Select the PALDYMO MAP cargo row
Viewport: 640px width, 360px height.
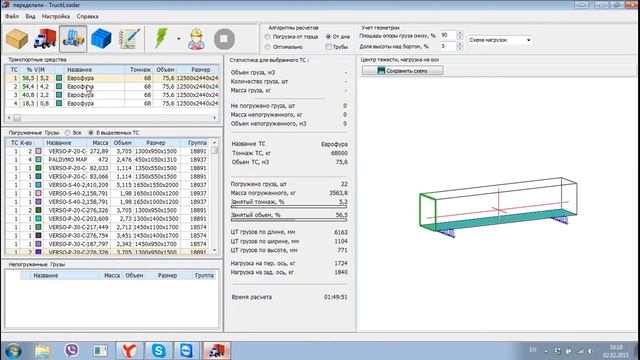pyautogui.click(x=108, y=160)
